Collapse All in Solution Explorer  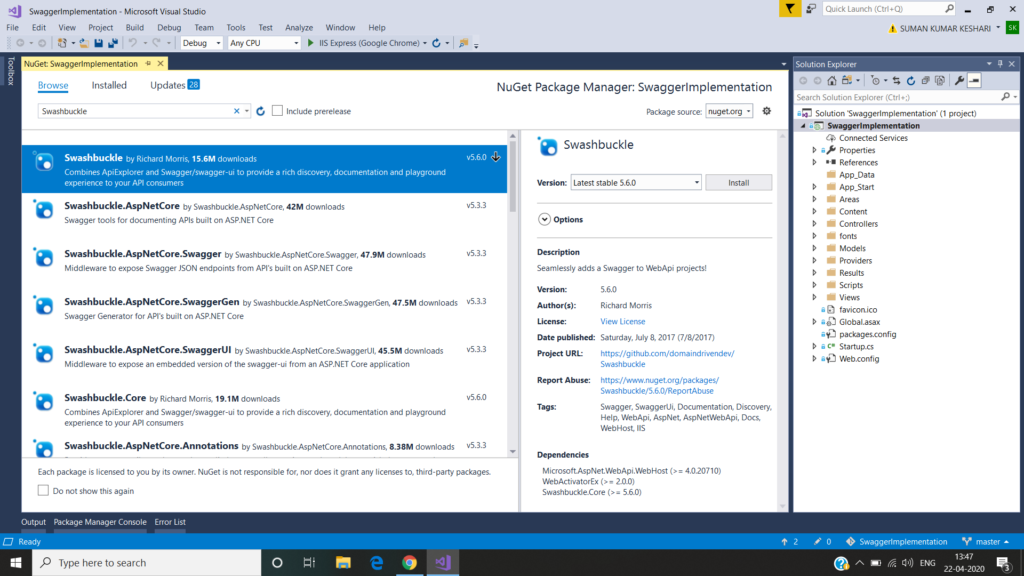click(x=925, y=80)
